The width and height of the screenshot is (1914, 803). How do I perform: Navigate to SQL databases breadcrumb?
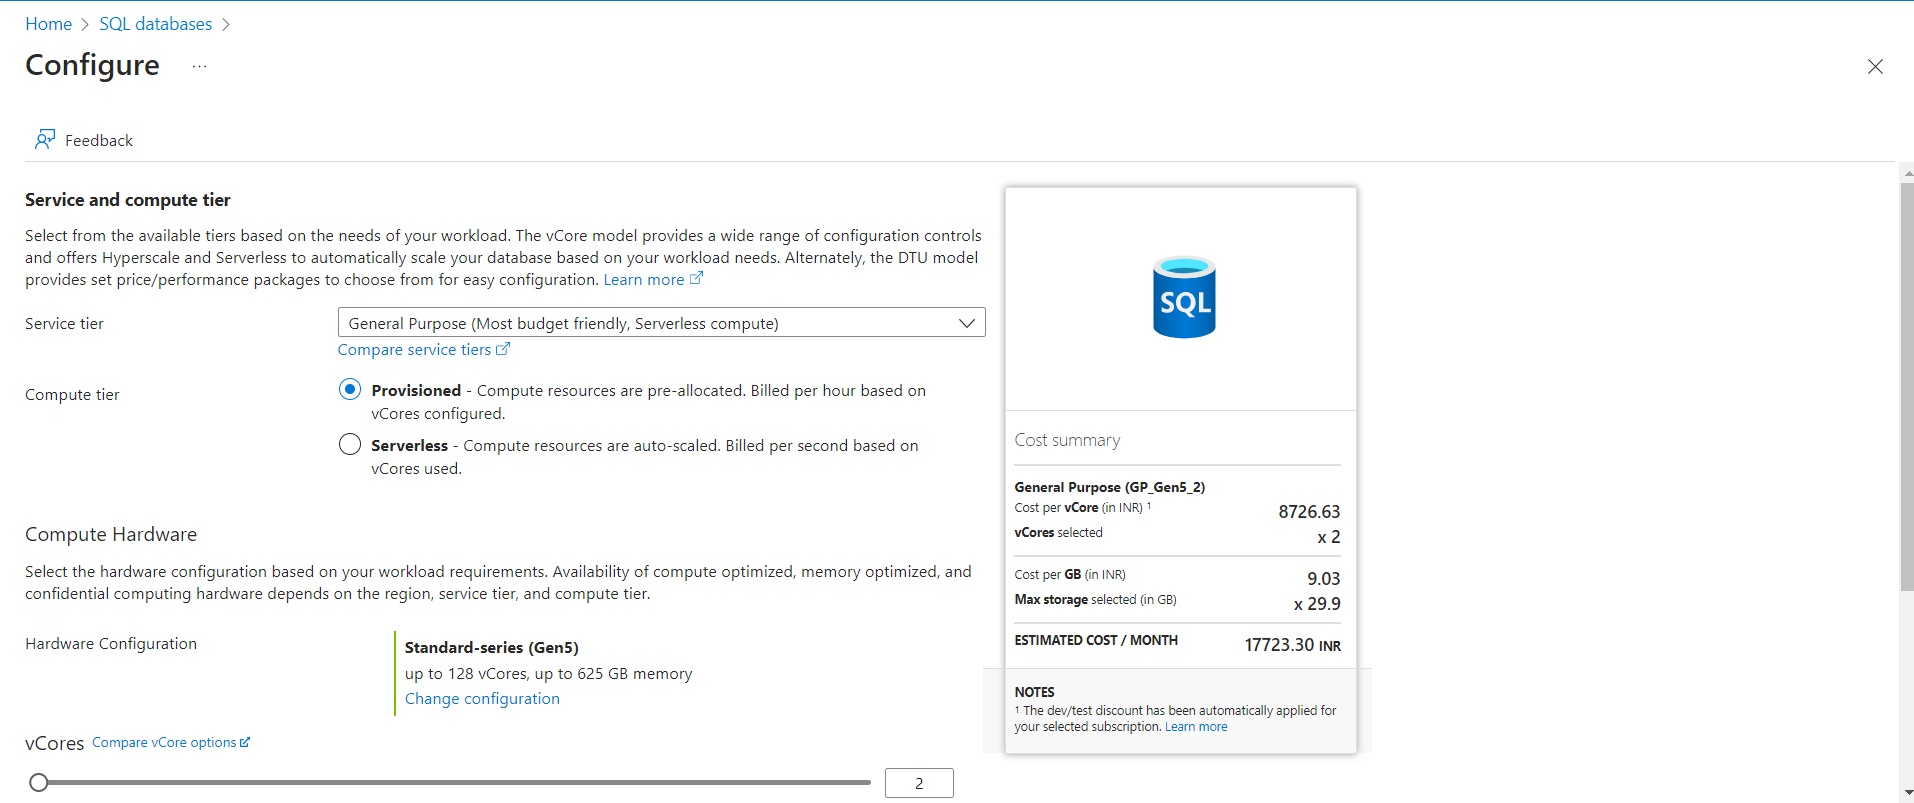click(155, 24)
